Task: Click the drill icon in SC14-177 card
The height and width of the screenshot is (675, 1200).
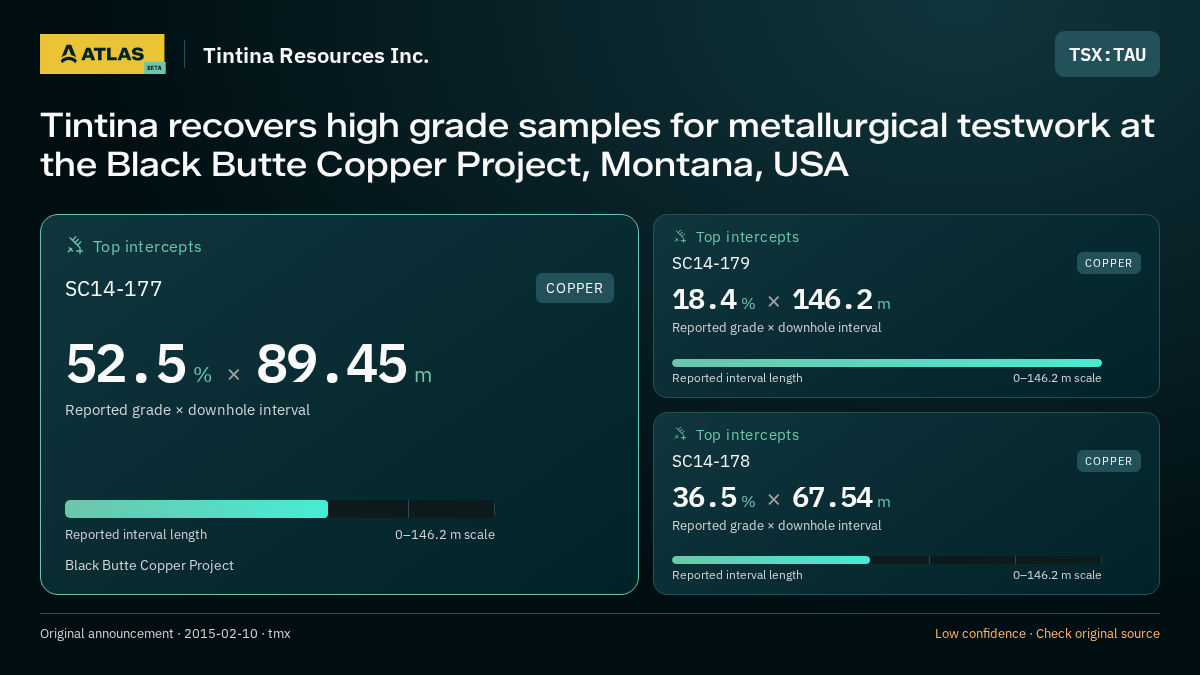Action: pos(75,245)
